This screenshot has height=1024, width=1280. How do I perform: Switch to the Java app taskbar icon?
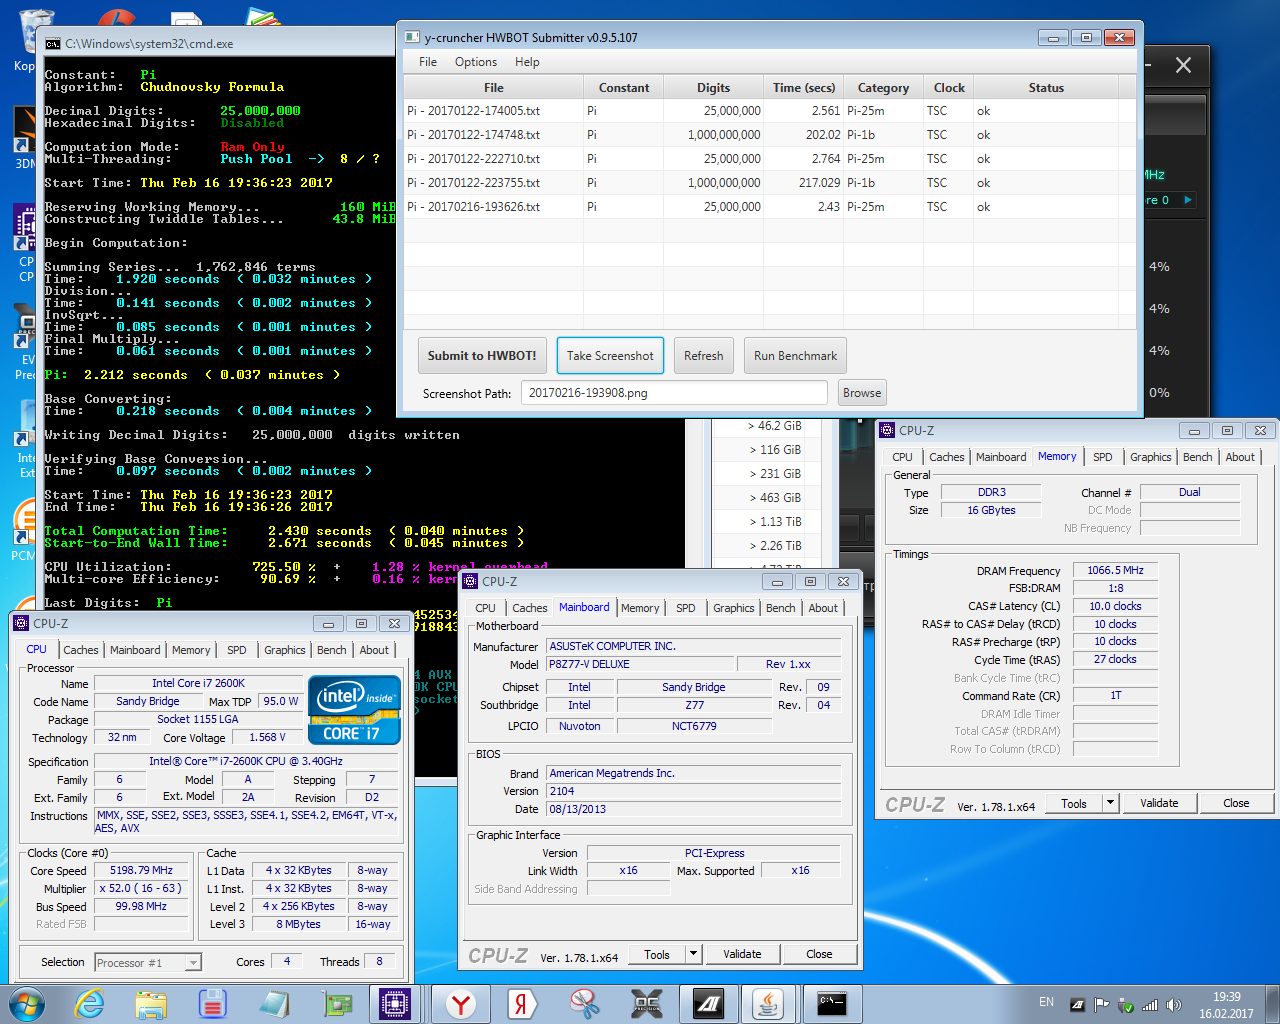[x=769, y=1004]
